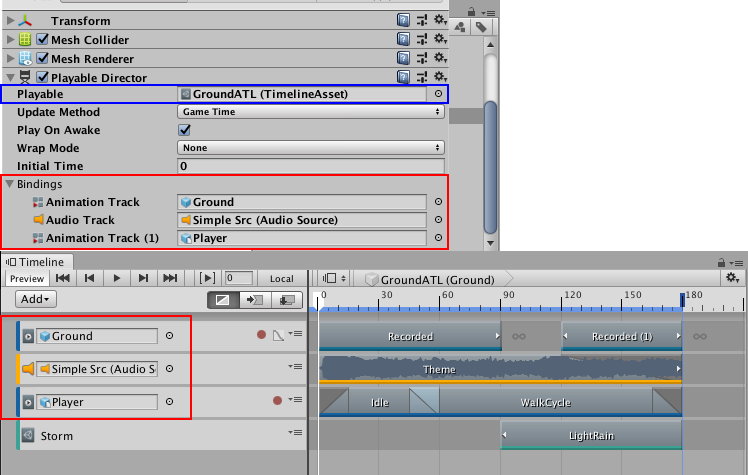This screenshot has width=748, height=475.
Task: Disable the Mesh Collider component checkbox
Action: (42, 40)
